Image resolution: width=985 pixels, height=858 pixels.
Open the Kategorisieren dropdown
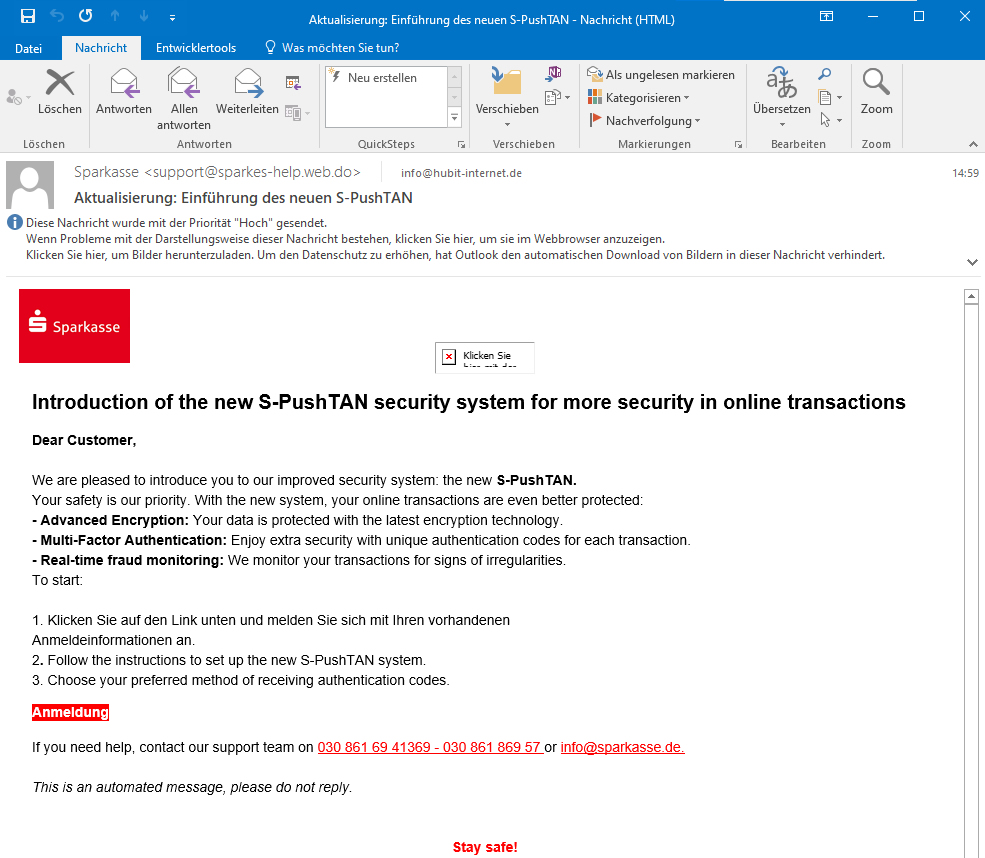point(638,97)
